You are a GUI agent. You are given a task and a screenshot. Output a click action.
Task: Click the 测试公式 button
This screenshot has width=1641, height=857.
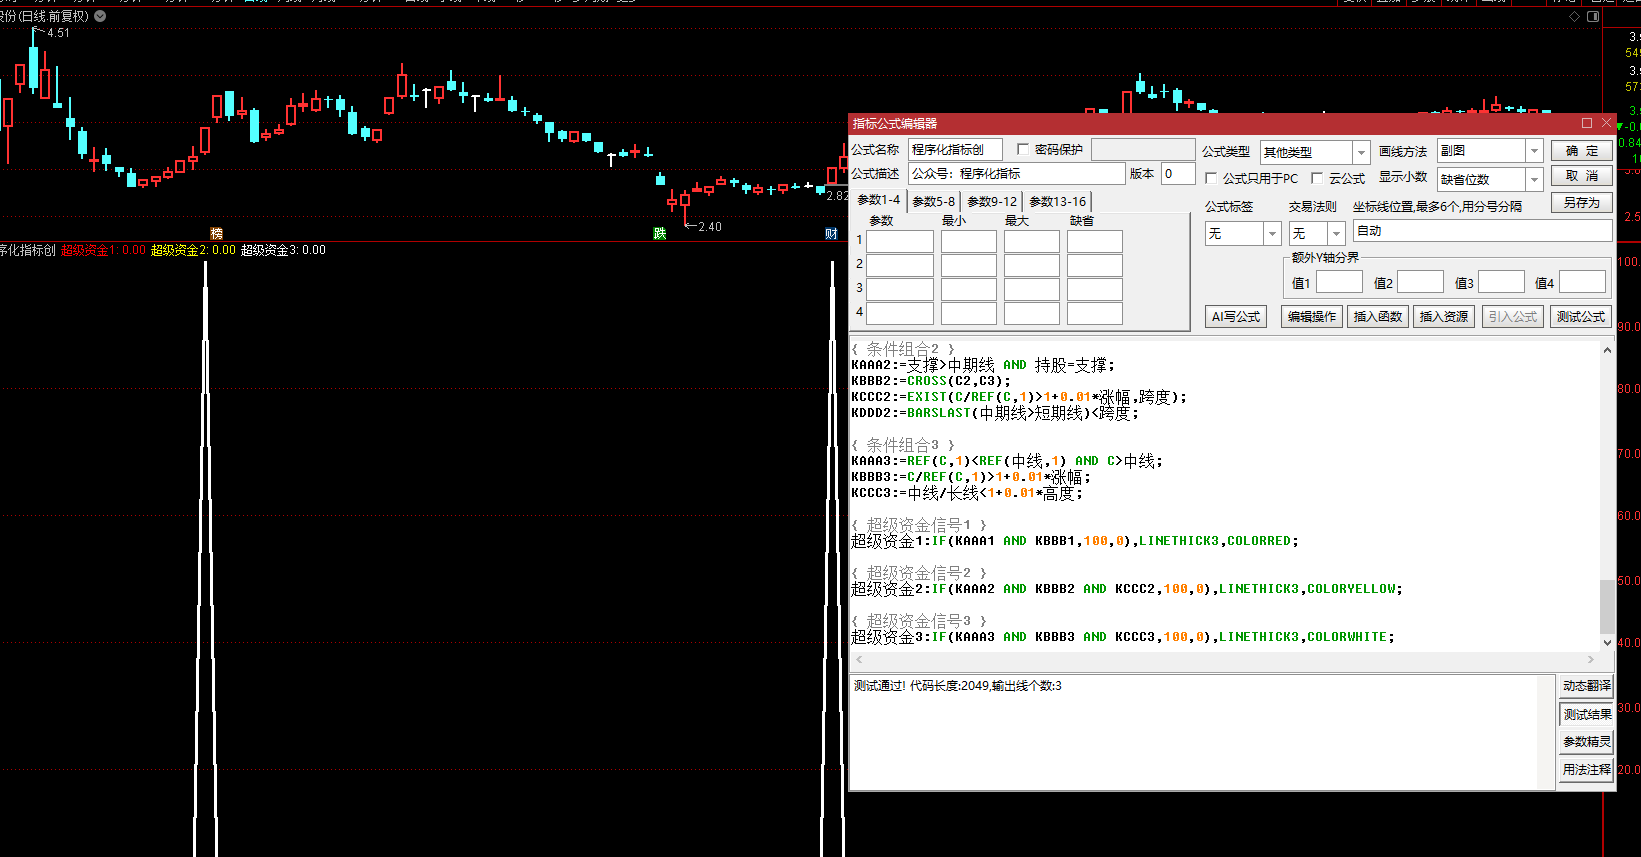[1581, 317]
